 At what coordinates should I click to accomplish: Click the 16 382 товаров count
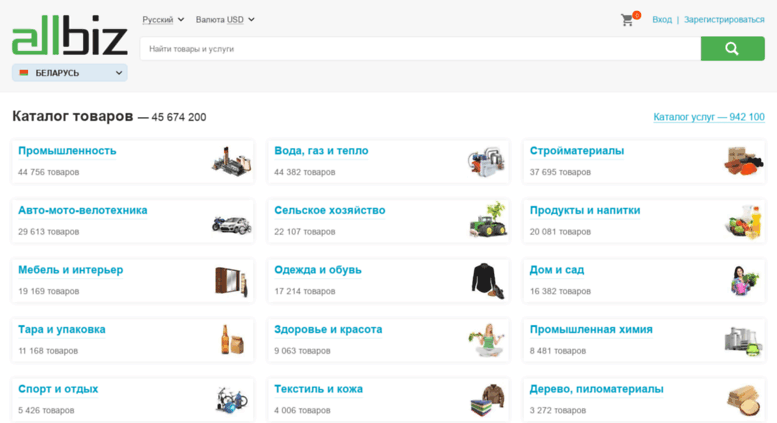(560, 291)
